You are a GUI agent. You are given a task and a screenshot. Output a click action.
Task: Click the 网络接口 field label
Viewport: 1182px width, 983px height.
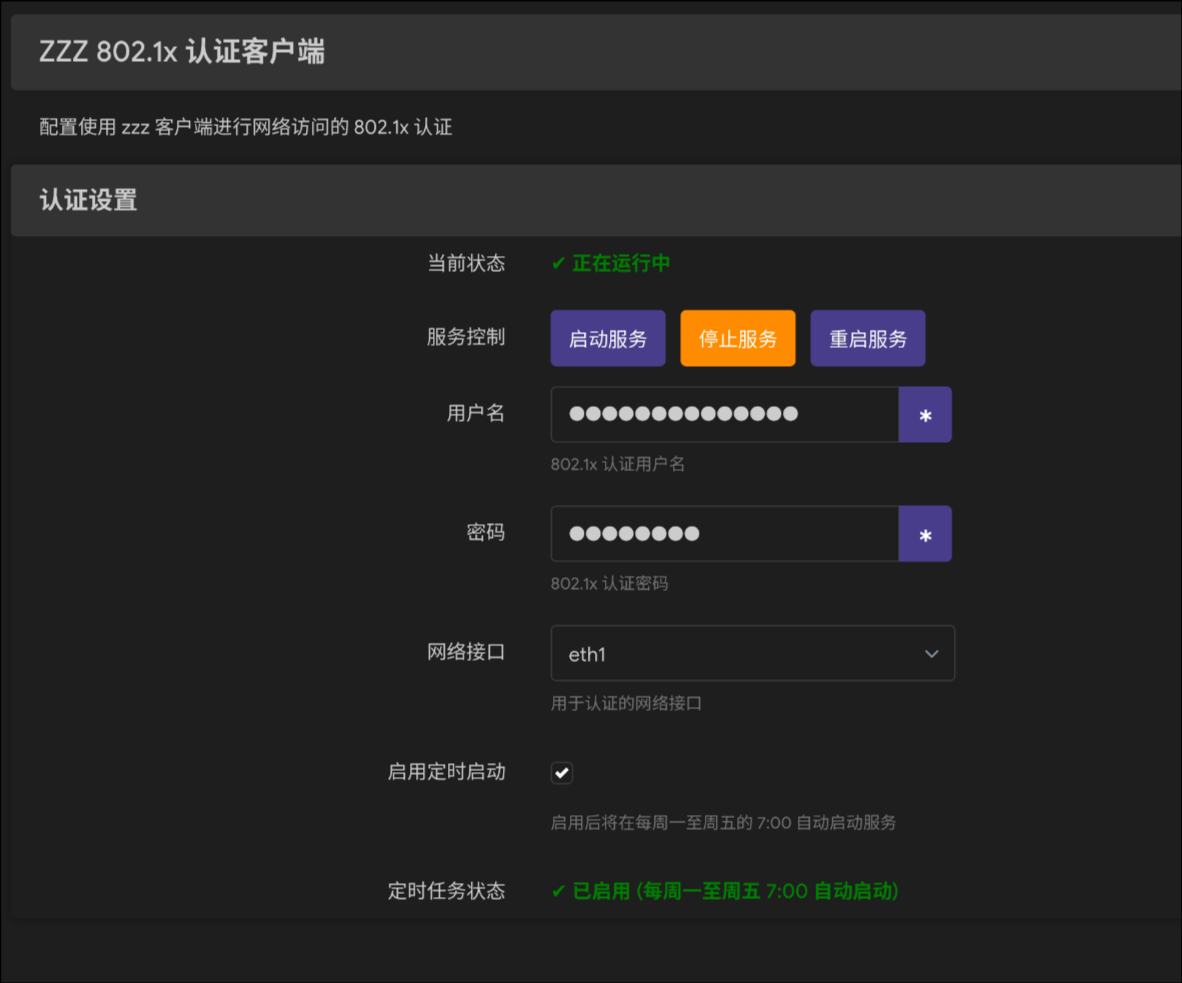pyautogui.click(x=466, y=653)
